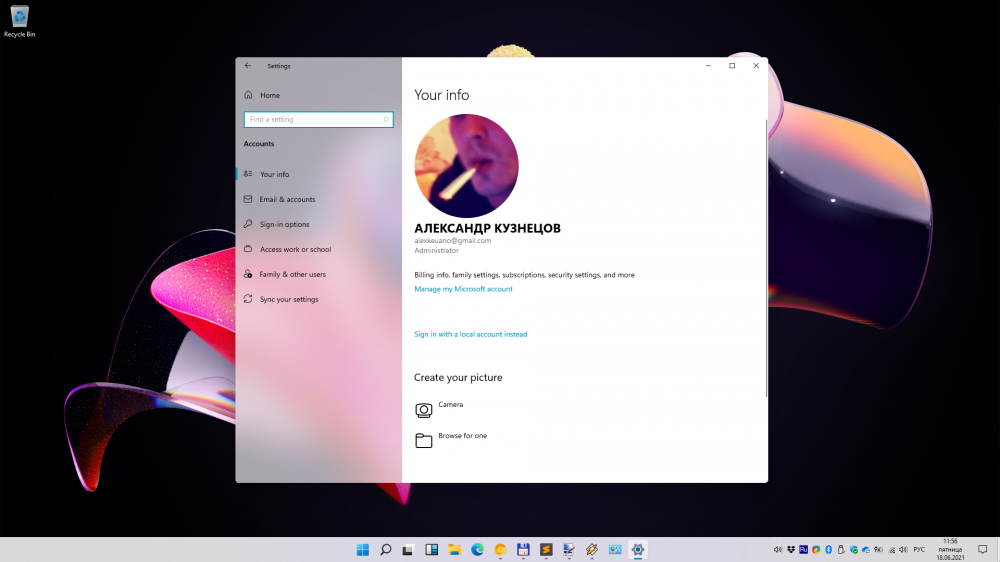The width and height of the screenshot is (1000, 562).
Task: Click the Billing info, family settings description text
Action: pyautogui.click(x=524, y=275)
